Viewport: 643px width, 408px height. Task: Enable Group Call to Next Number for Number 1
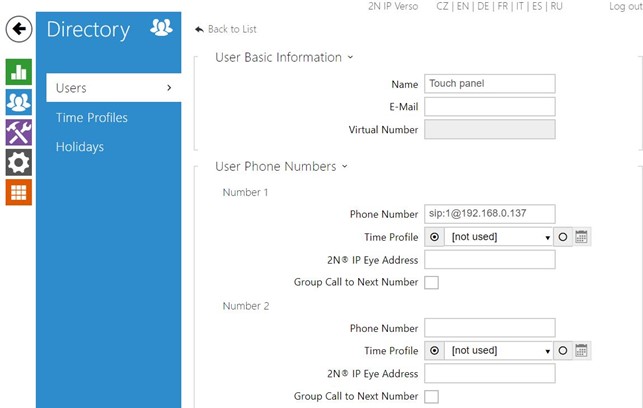coord(431,283)
